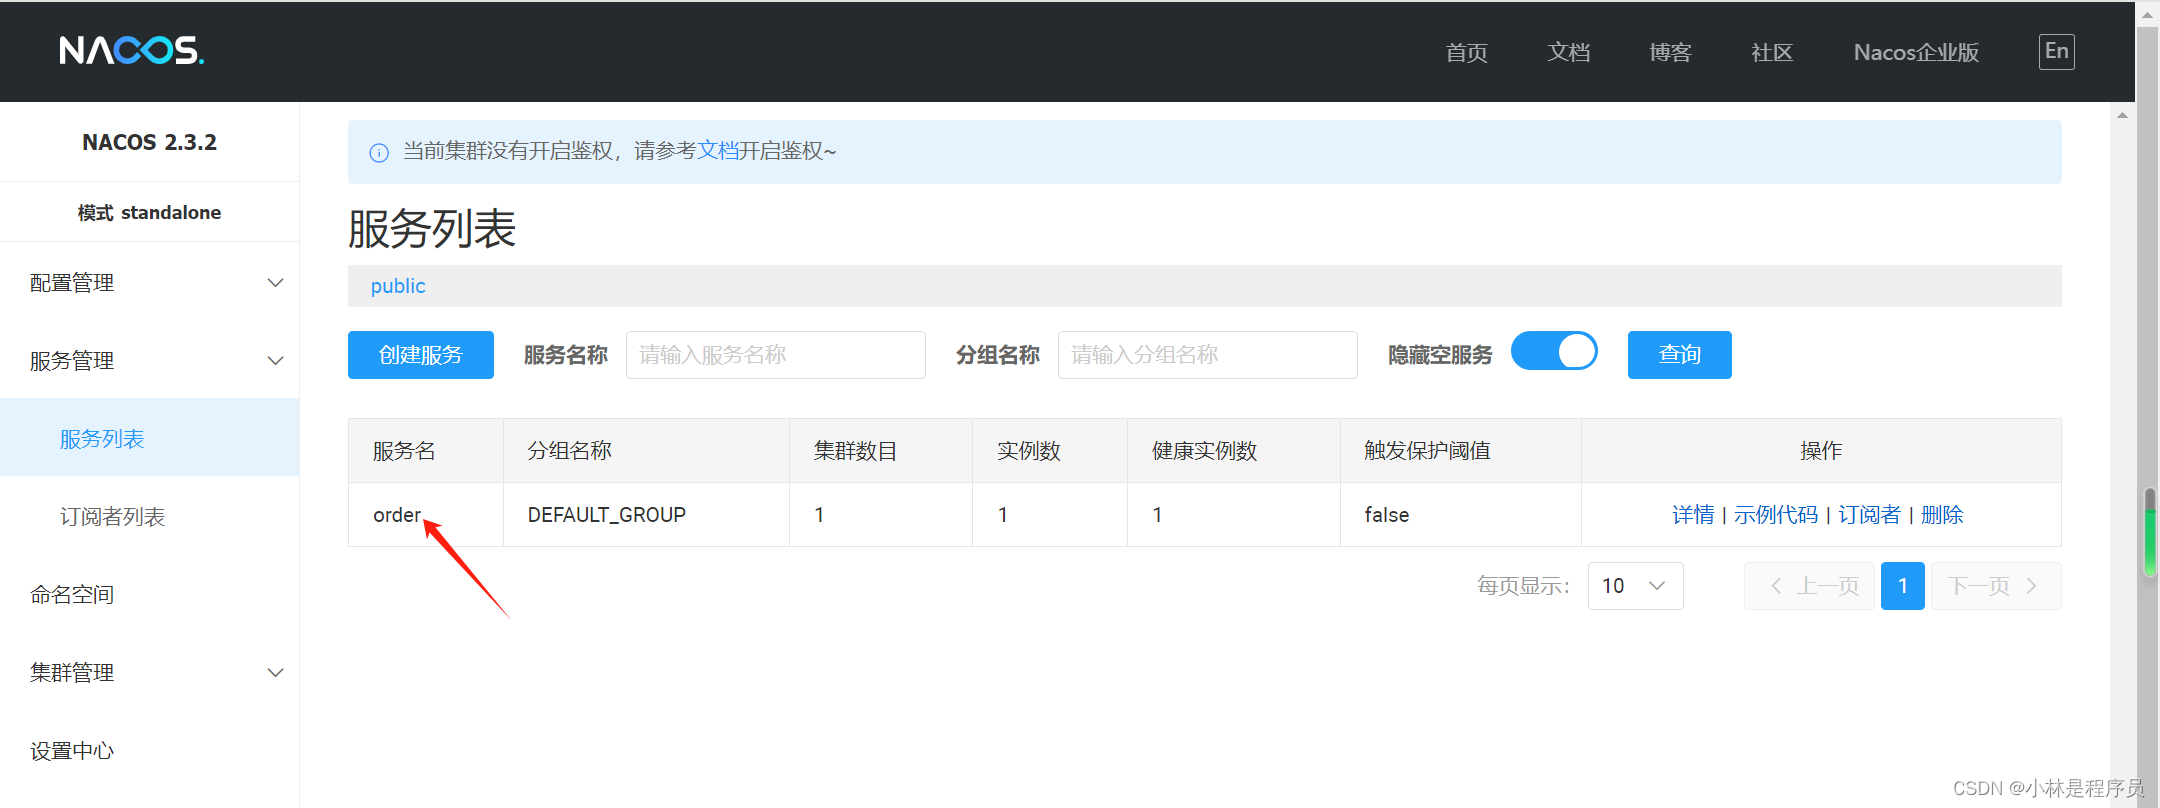This screenshot has height=808, width=2160.
Task: Click the green vertical scrollbar thumb
Action: click(2150, 532)
